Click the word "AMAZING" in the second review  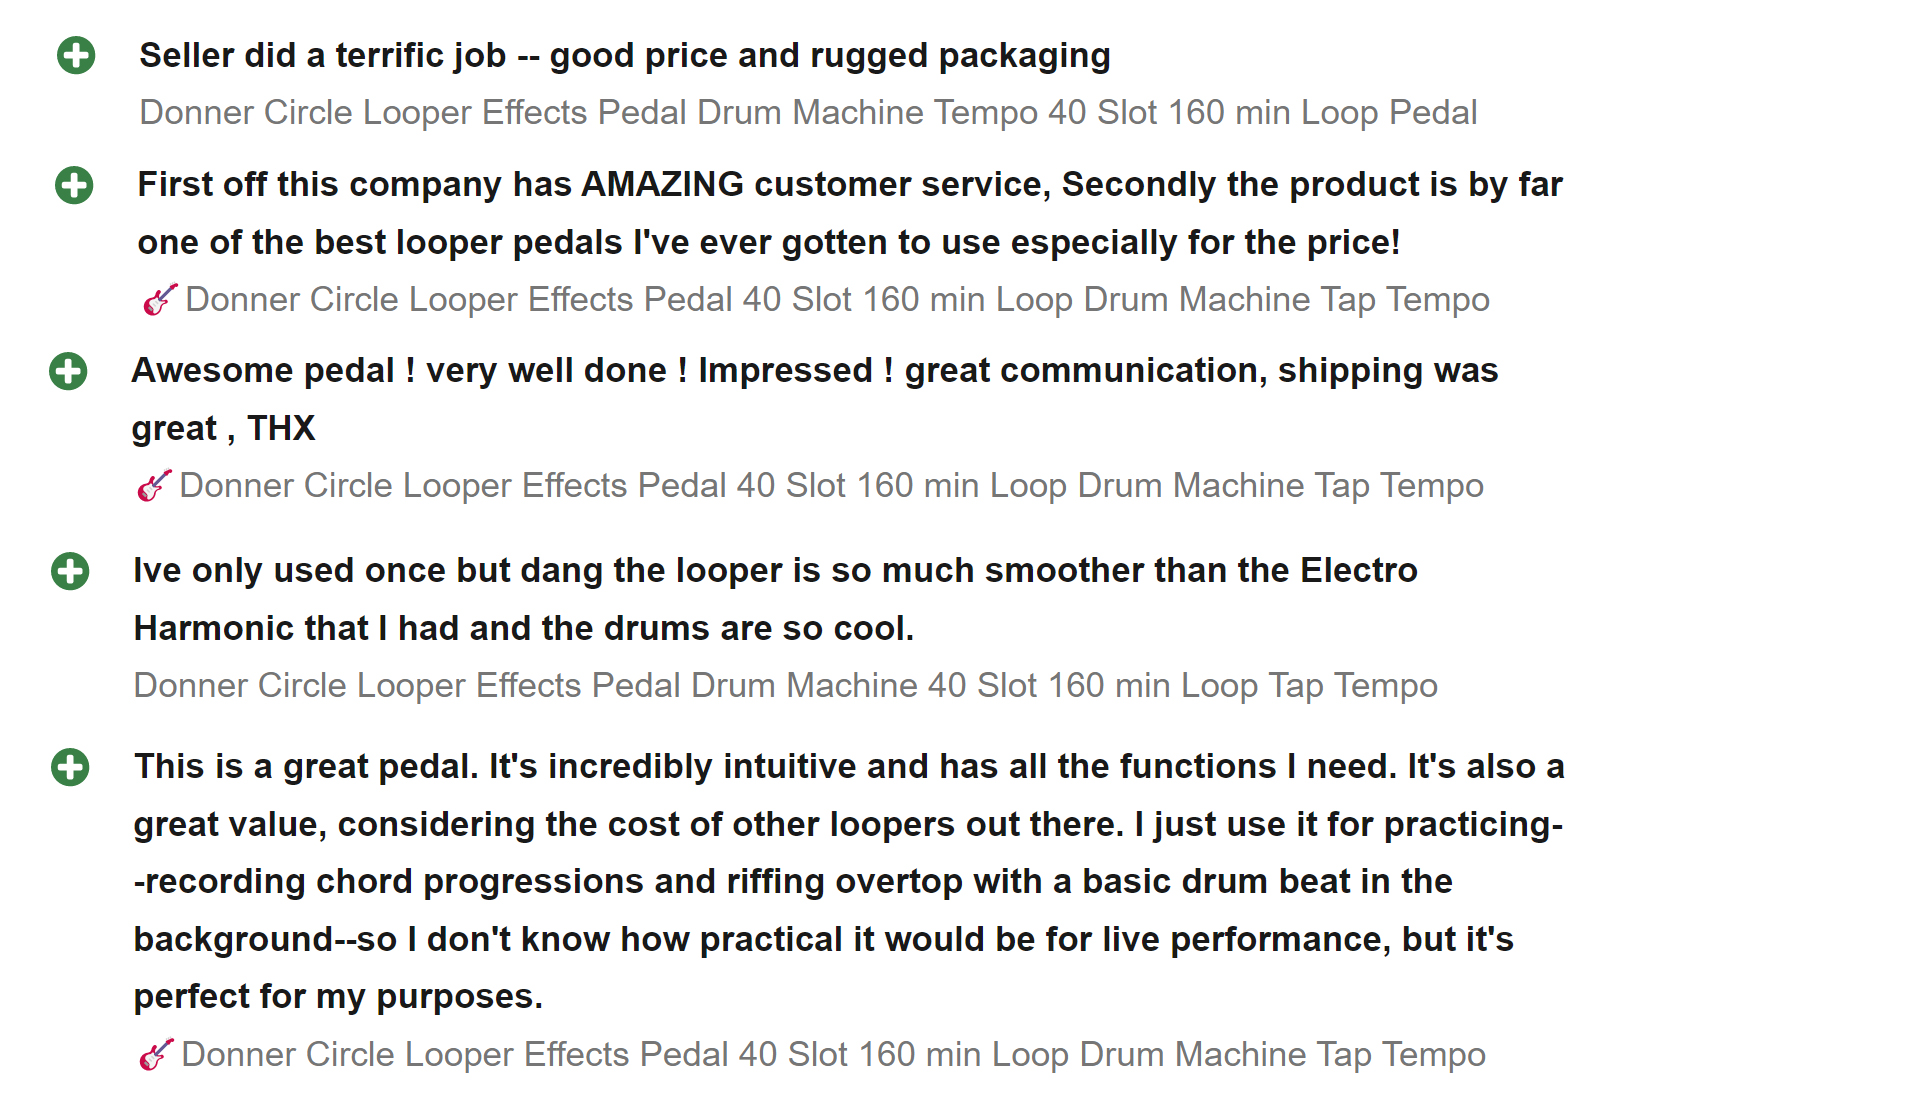coord(662,185)
